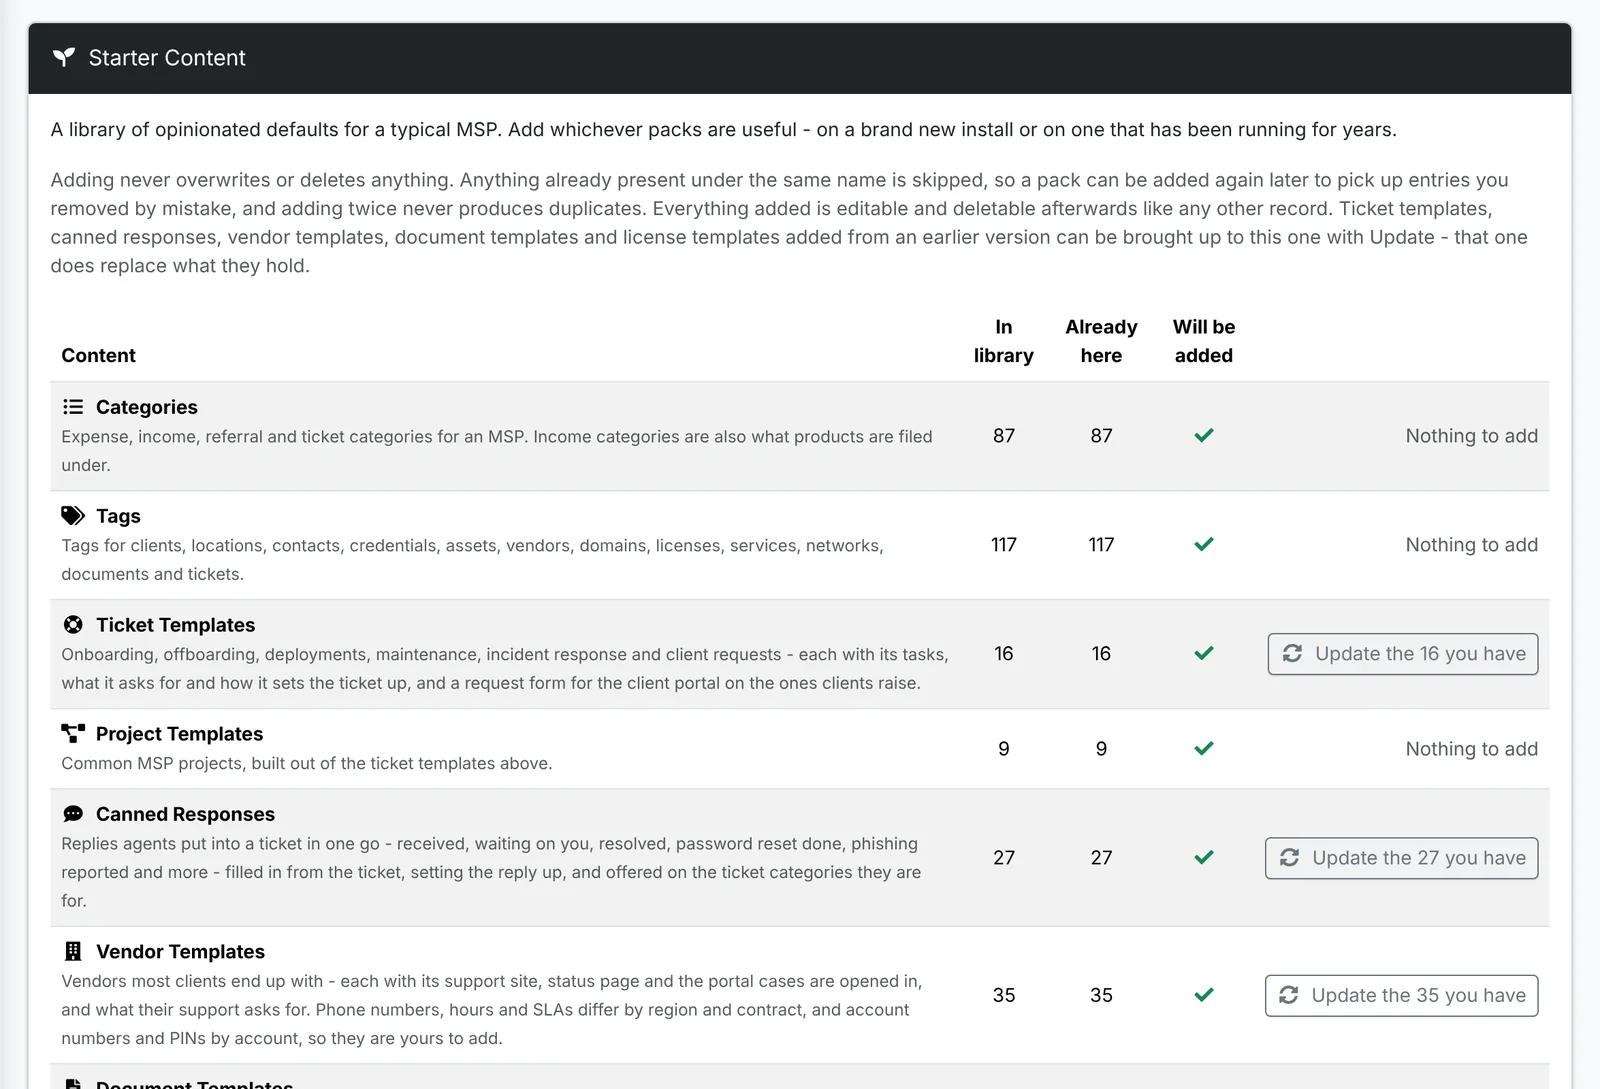The width and height of the screenshot is (1600, 1089).
Task: Select the Ticket Templates row title
Action: [x=175, y=625]
